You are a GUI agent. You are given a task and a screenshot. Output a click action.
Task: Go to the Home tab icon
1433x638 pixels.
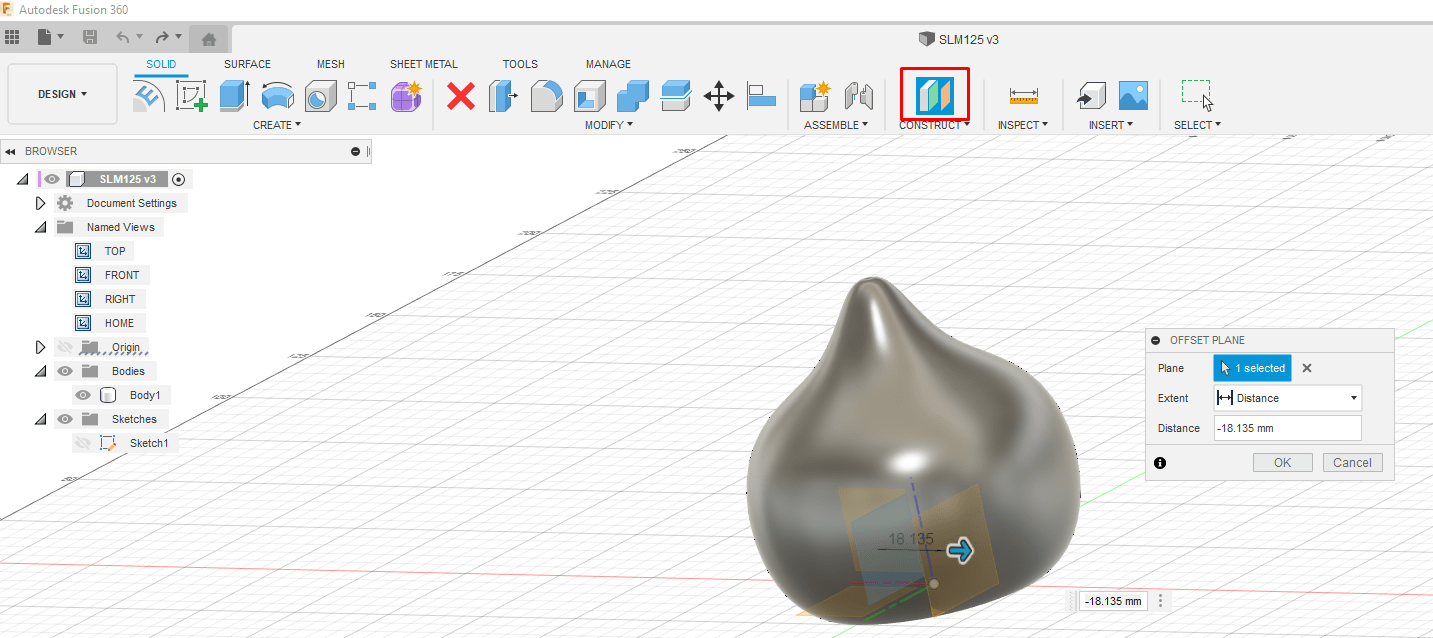pos(208,39)
